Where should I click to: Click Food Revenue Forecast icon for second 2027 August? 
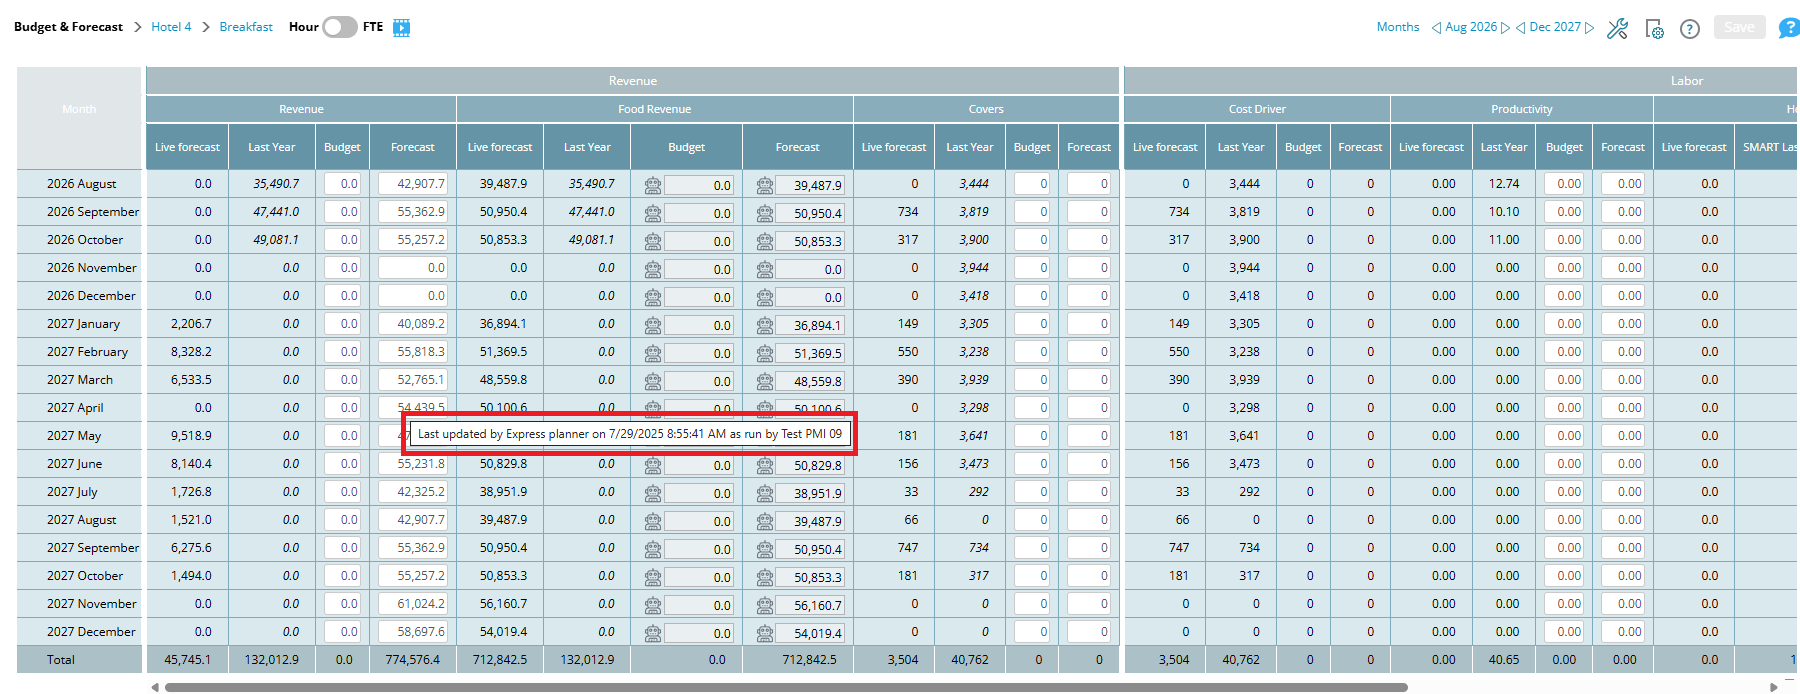[765, 521]
